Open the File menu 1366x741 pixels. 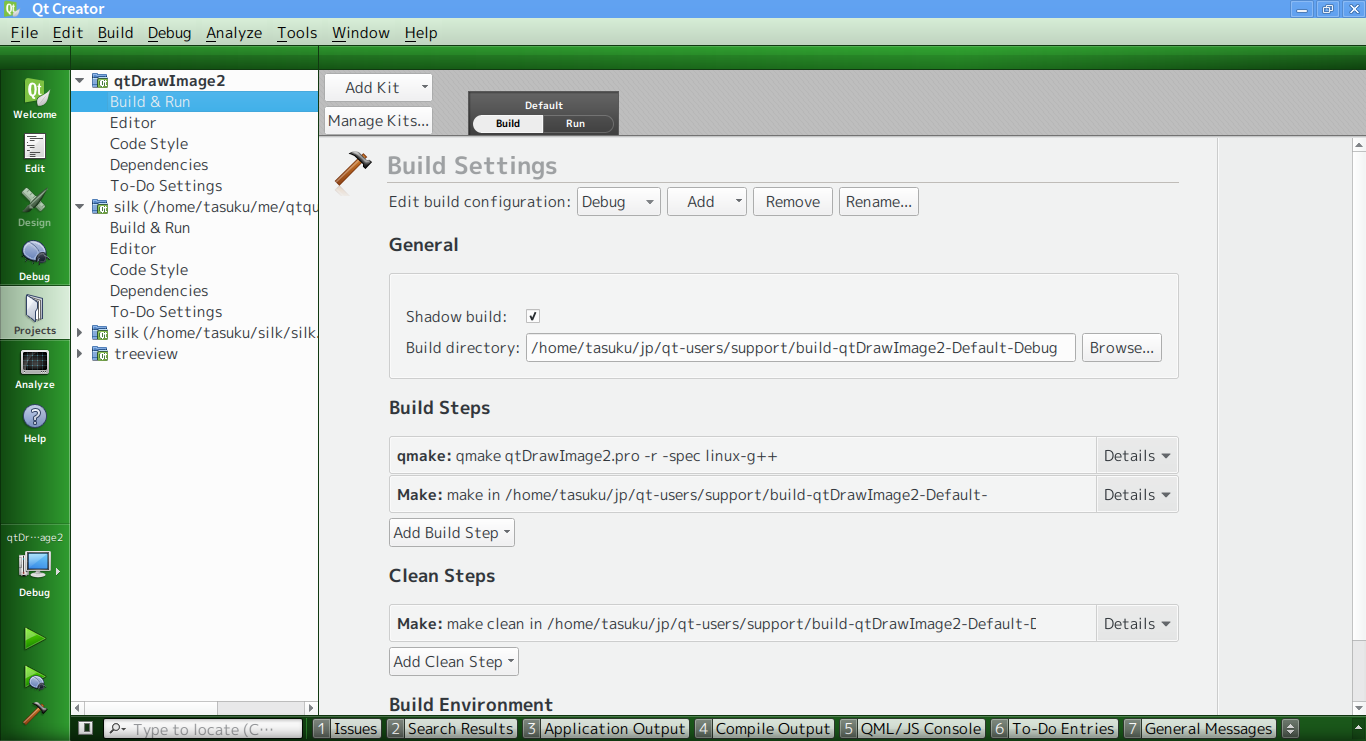coord(24,33)
